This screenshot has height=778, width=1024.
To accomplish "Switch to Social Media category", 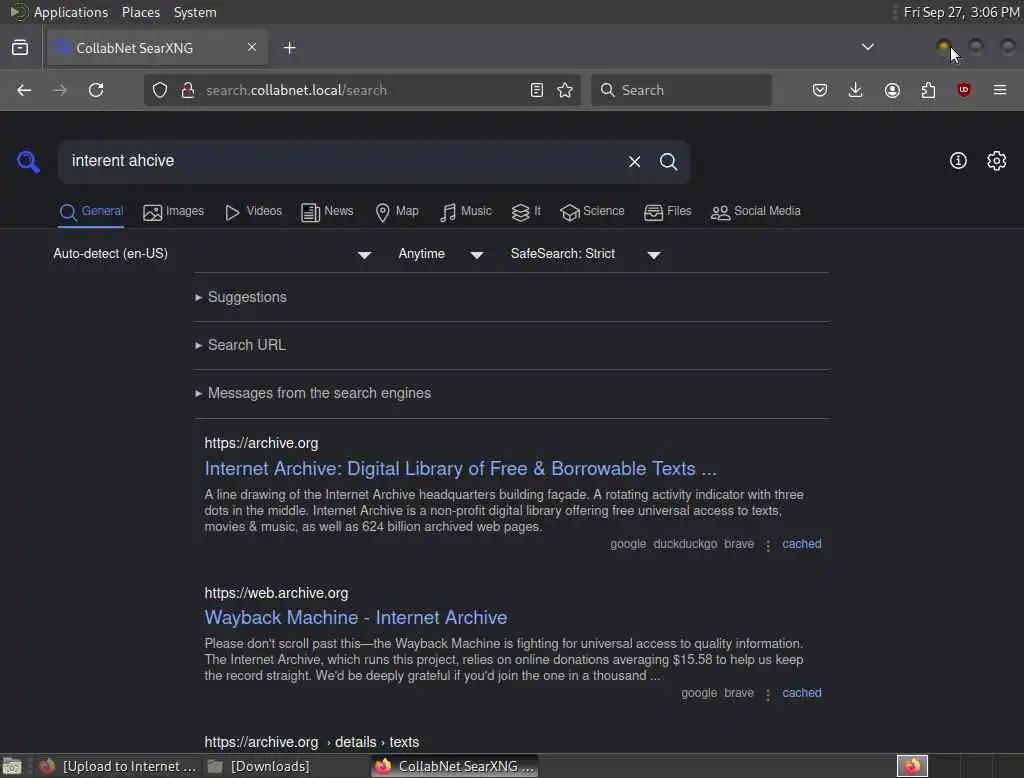I will 756,212.
